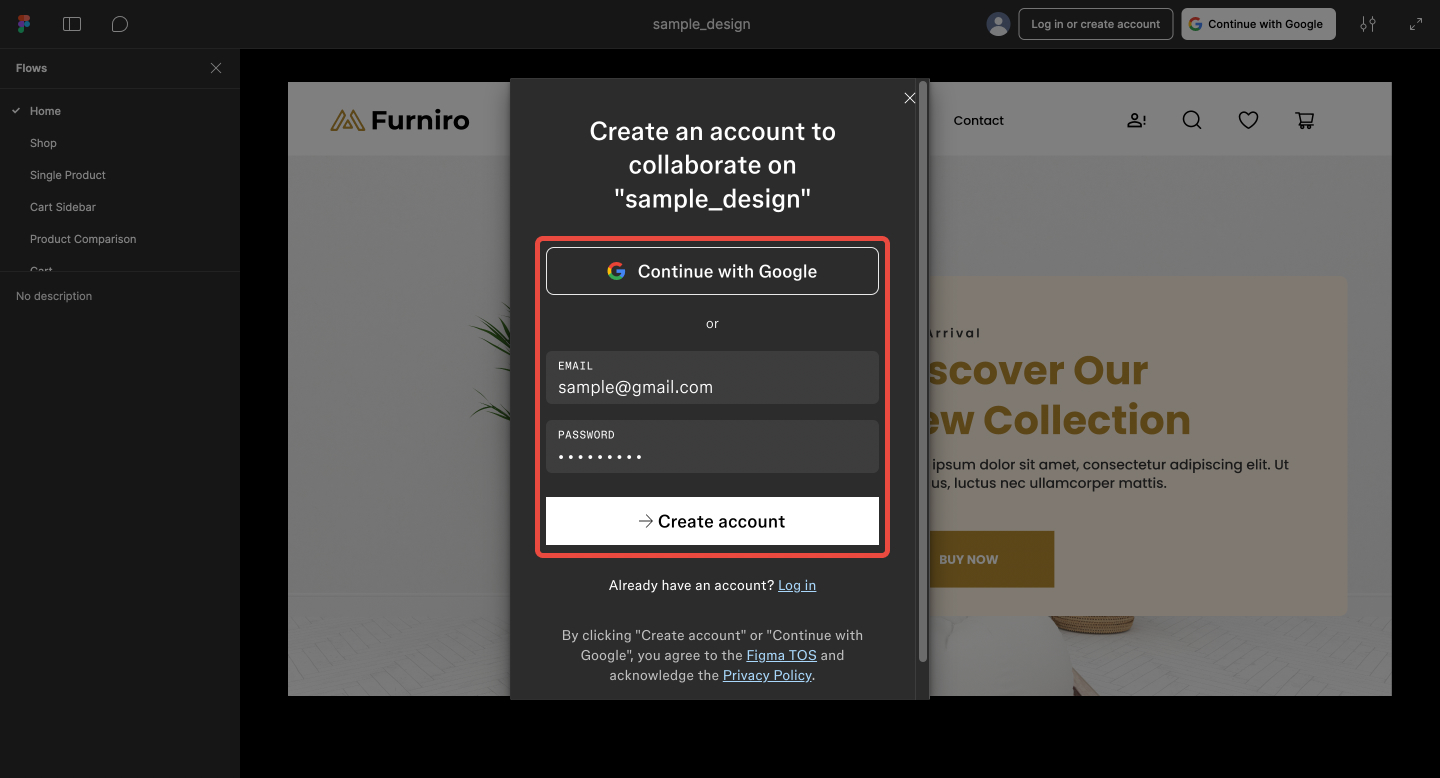Click the Email input field
1440x778 pixels.
click(712, 377)
